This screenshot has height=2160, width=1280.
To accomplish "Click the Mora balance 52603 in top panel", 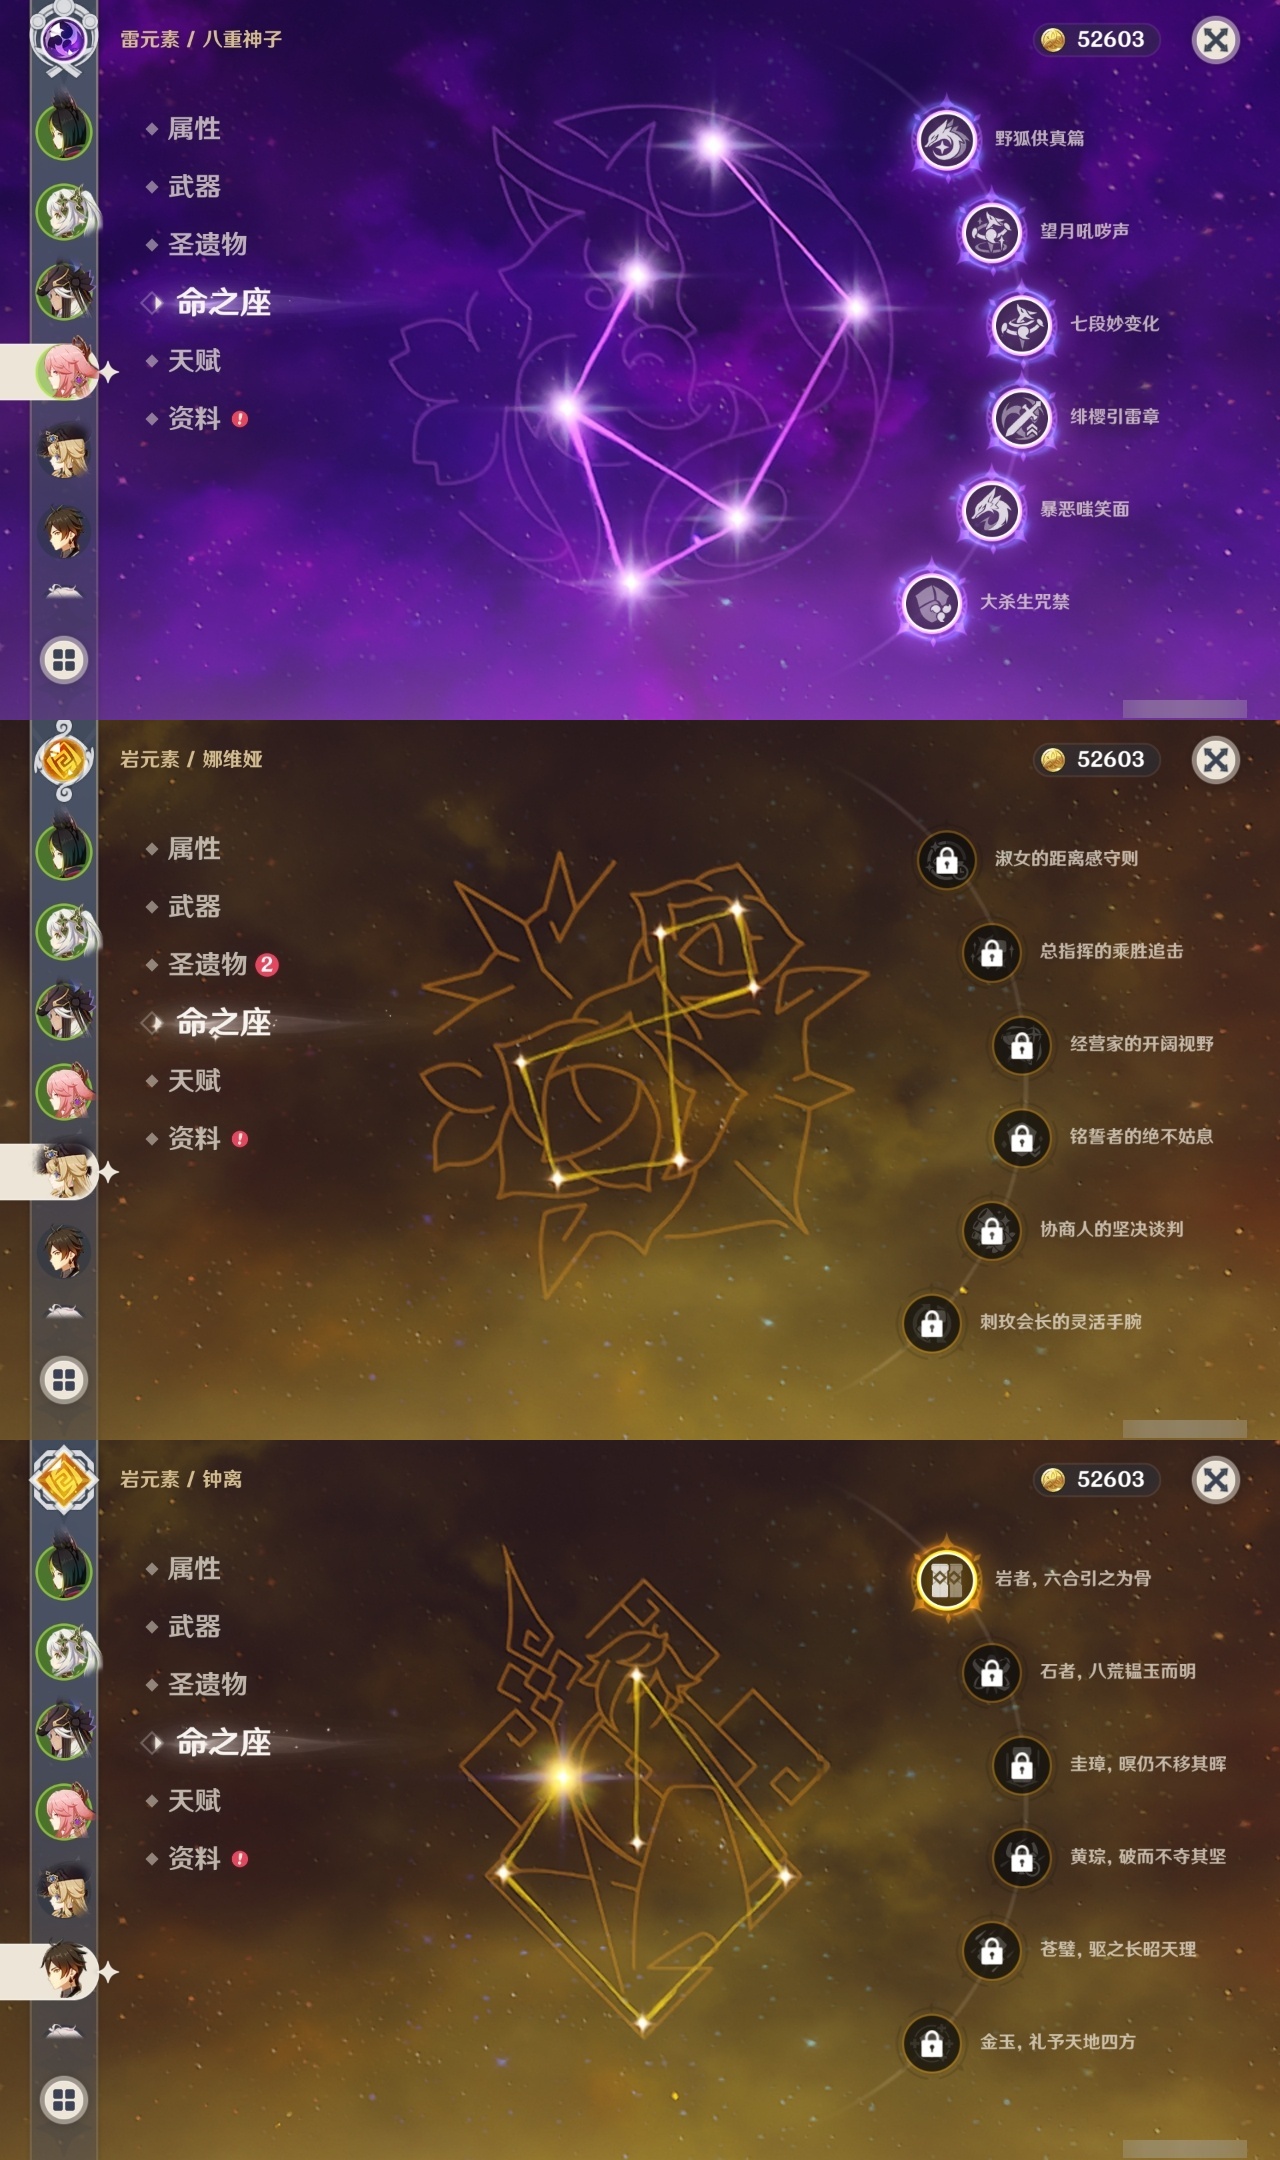I will 1096,40.
